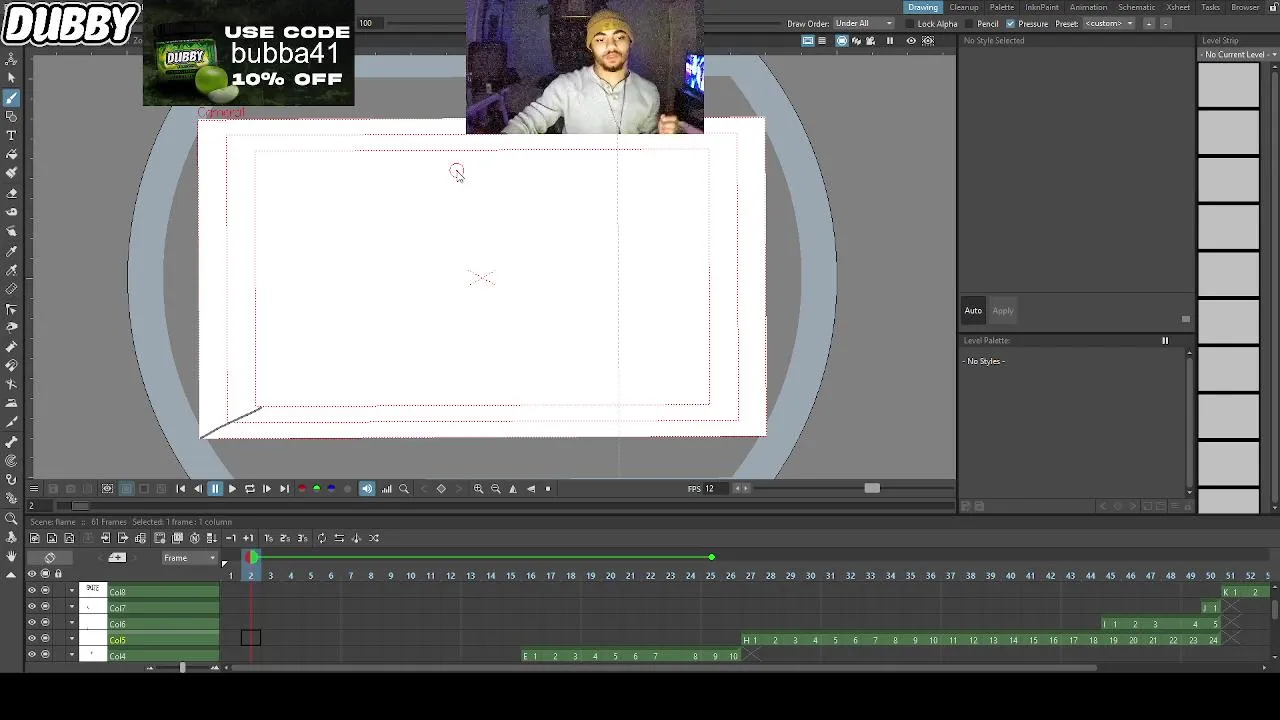
Task: Select the Brush tool in the toolbar
Action: tap(11, 97)
